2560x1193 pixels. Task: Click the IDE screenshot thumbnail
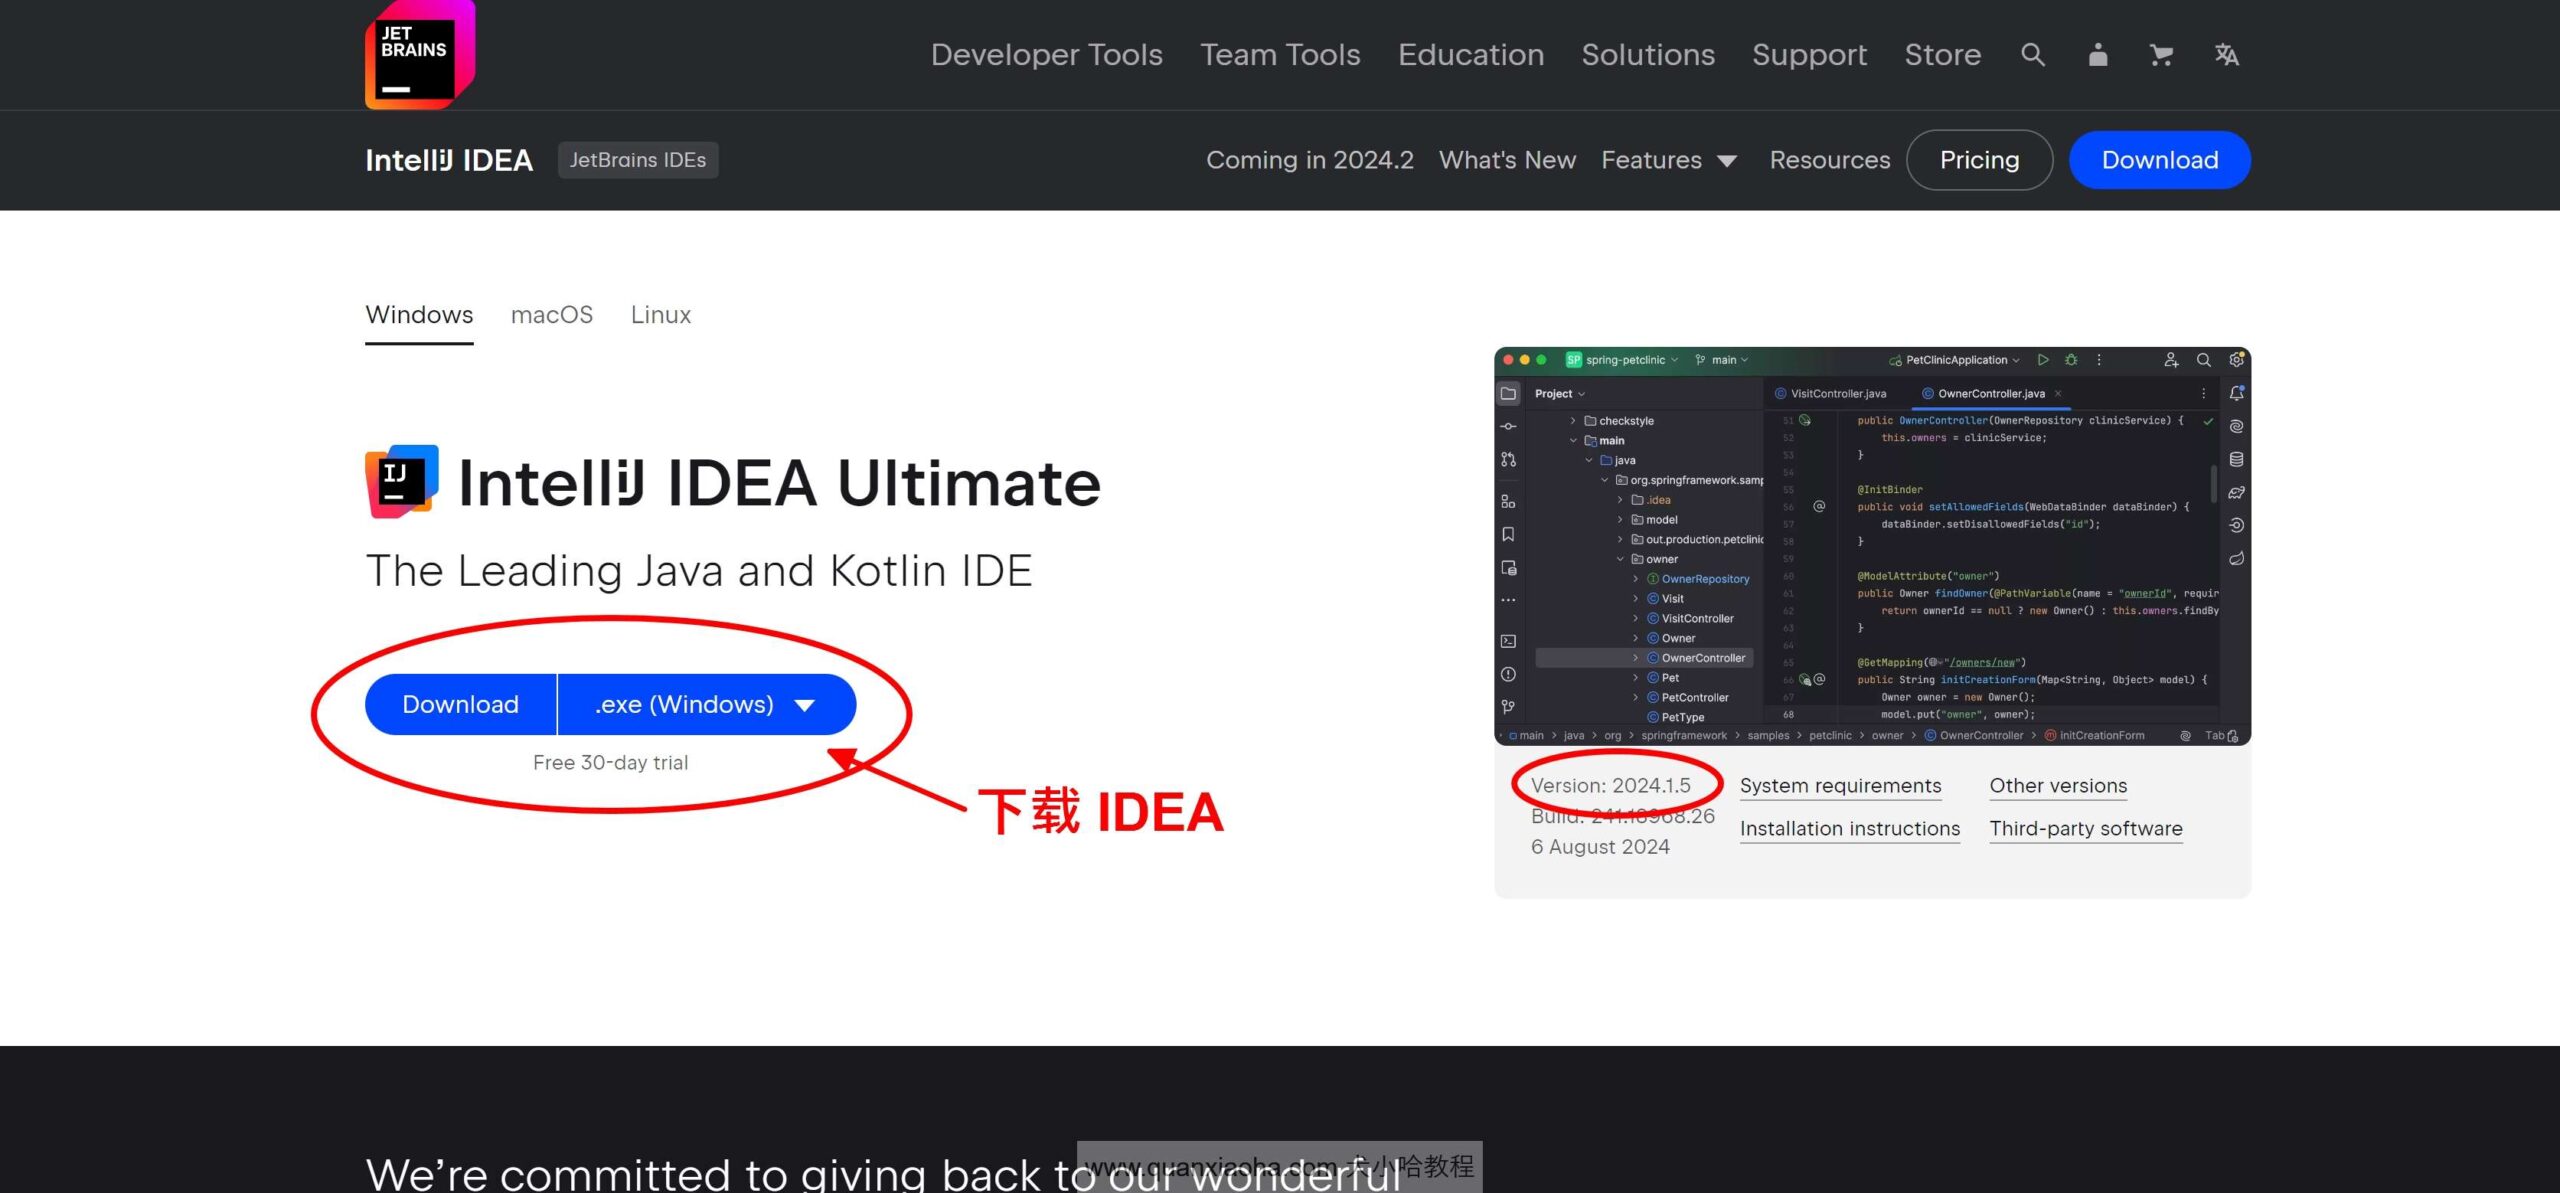1872,546
